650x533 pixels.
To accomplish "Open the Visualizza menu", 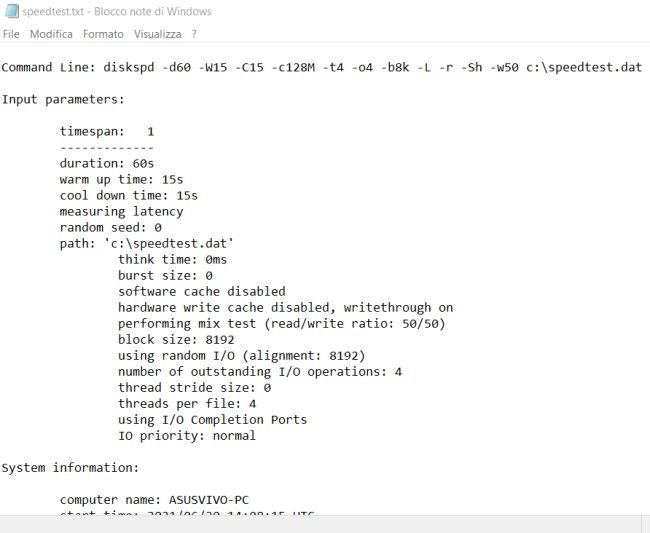I will tap(158, 34).
